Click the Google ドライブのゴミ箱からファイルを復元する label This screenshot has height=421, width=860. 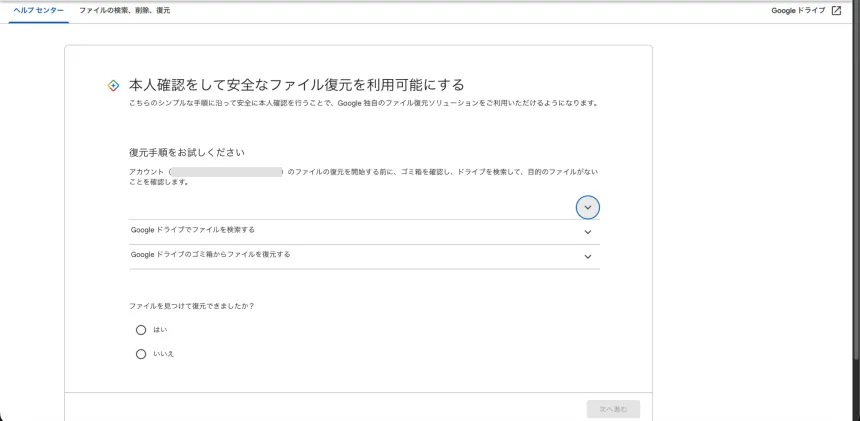click(211, 254)
